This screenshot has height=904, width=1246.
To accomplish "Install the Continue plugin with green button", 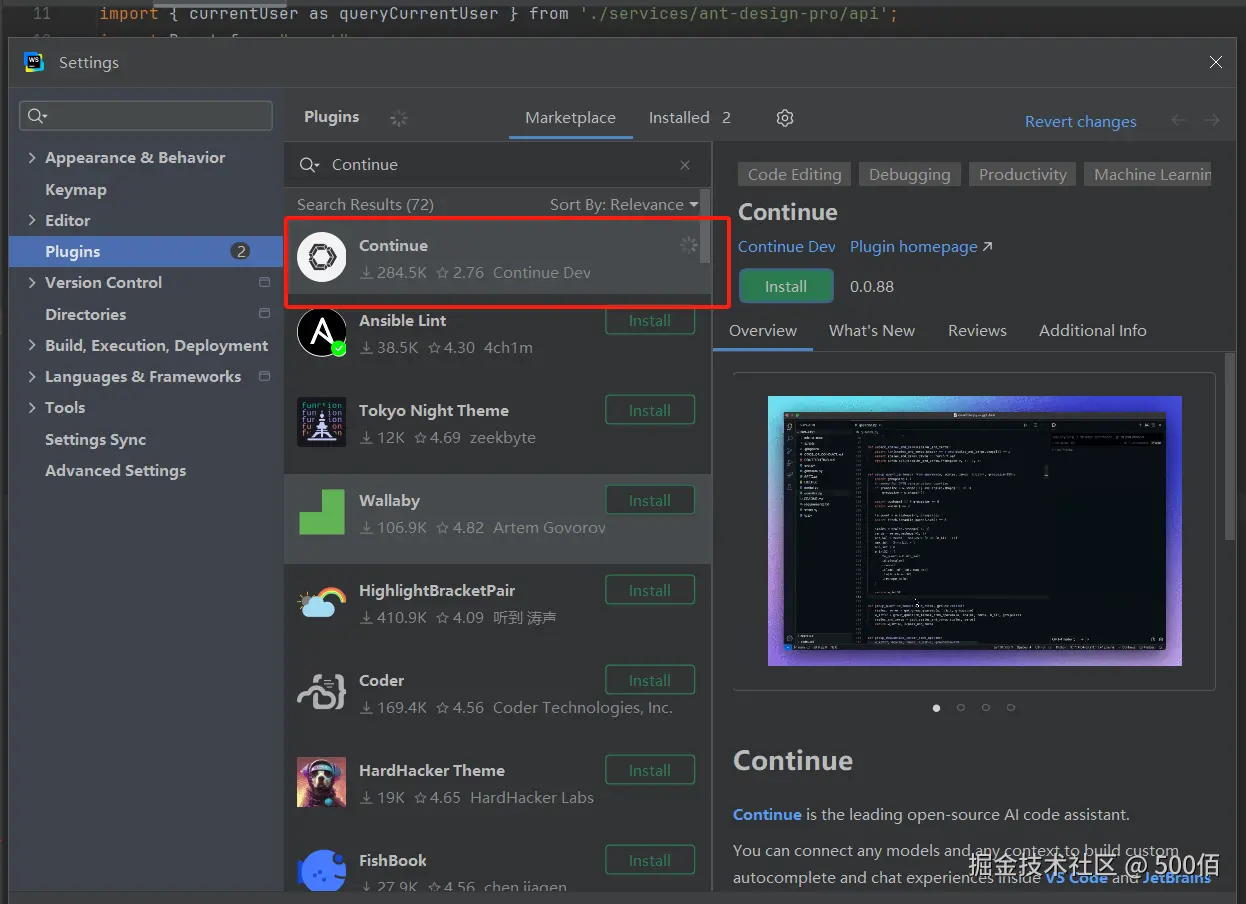I will pos(786,286).
